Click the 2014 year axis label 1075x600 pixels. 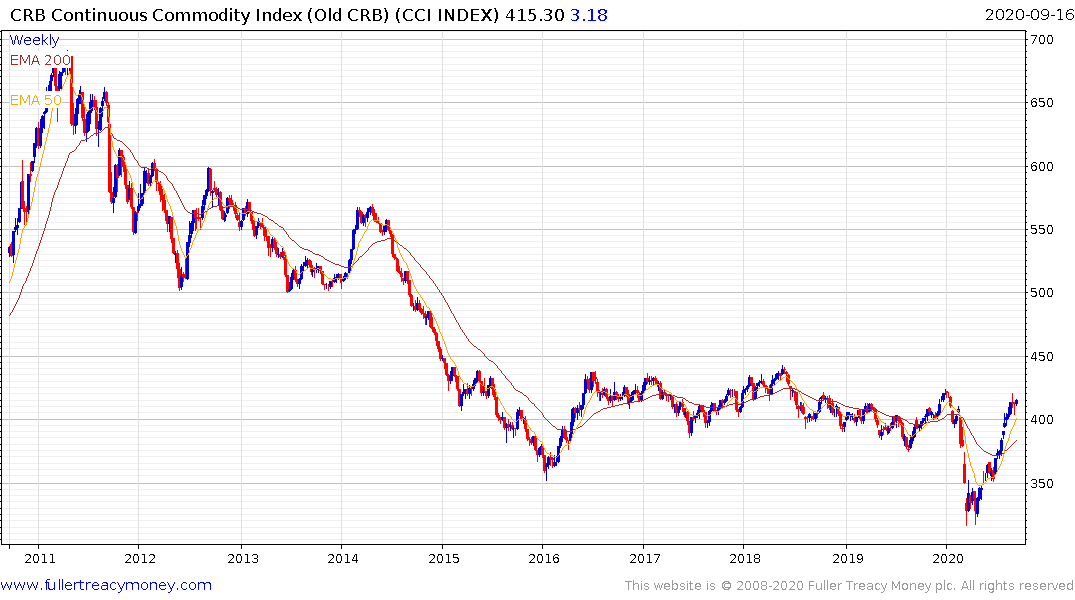pyautogui.click(x=343, y=558)
